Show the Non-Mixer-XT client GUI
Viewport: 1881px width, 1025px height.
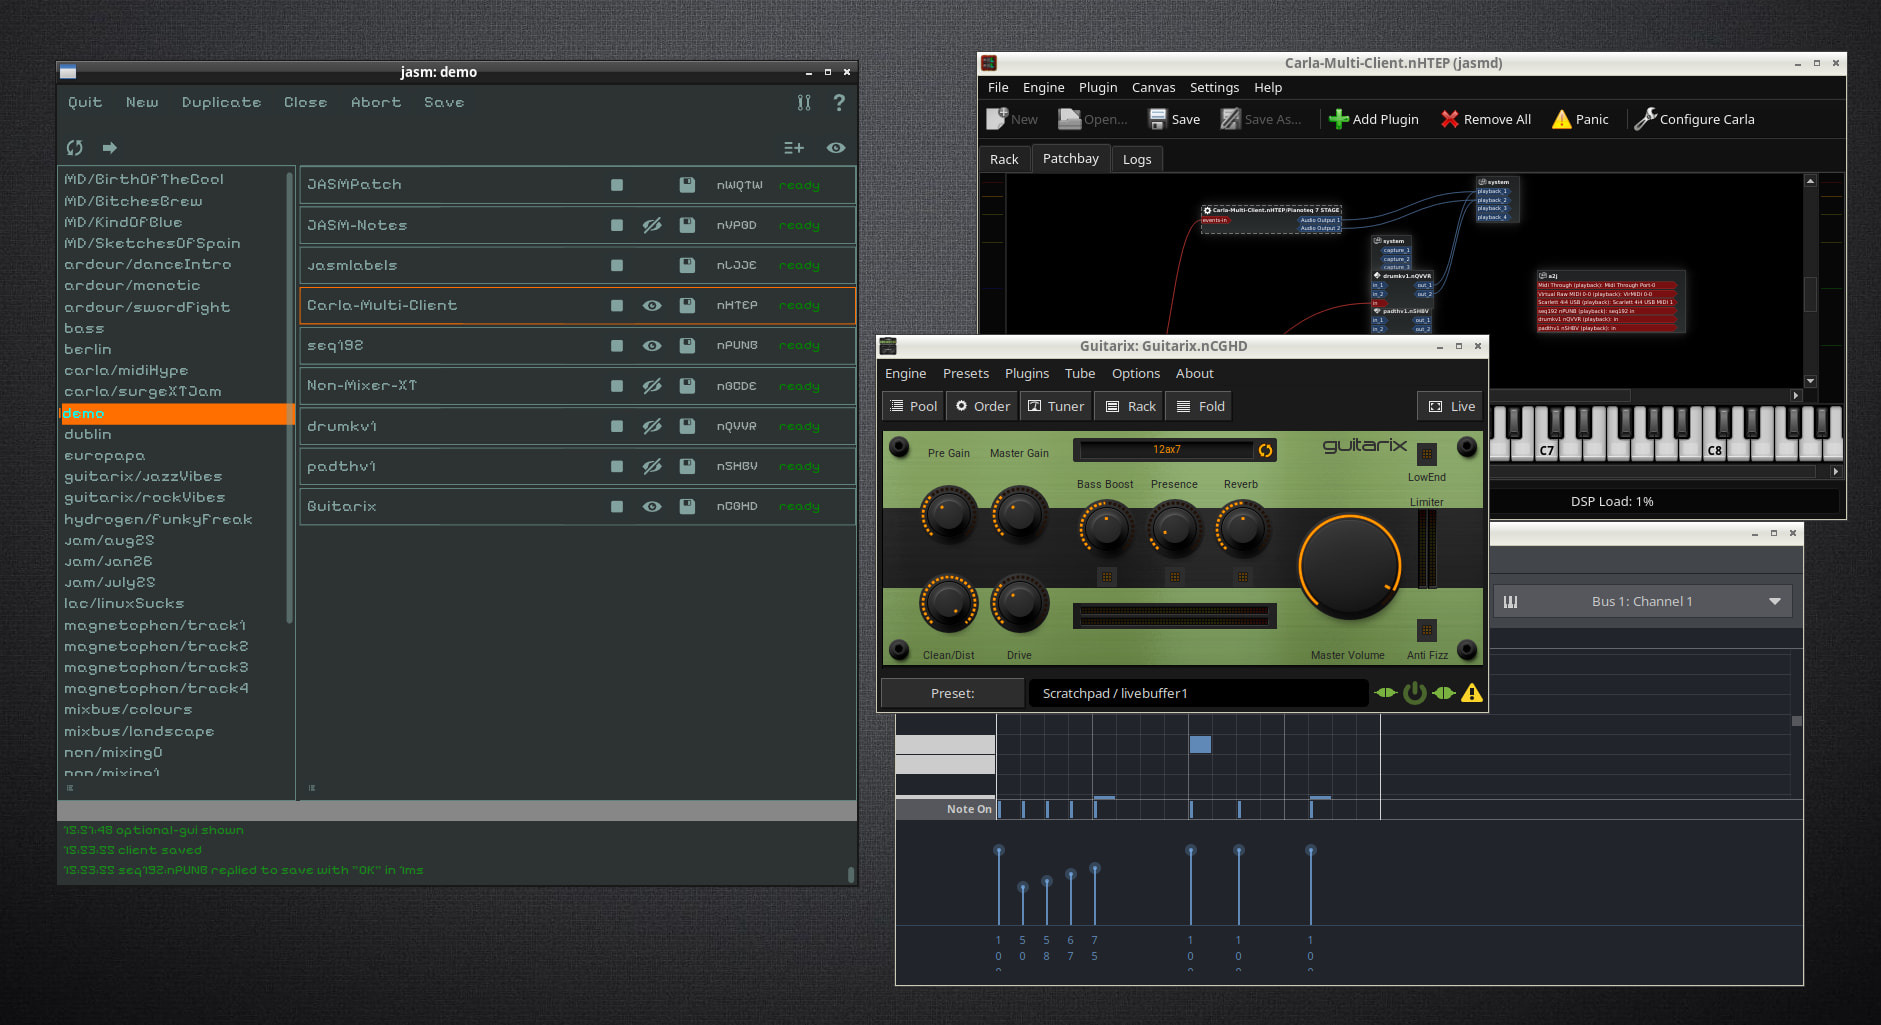tap(652, 386)
